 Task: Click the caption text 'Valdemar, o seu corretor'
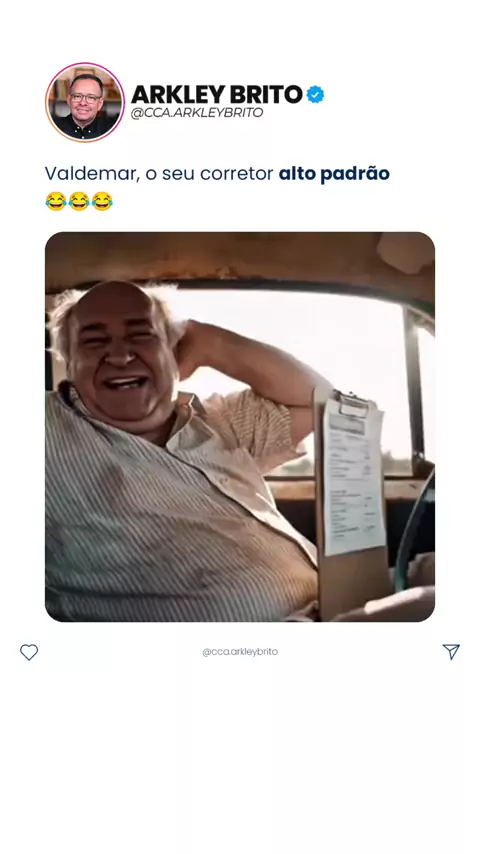pos(159,174)
